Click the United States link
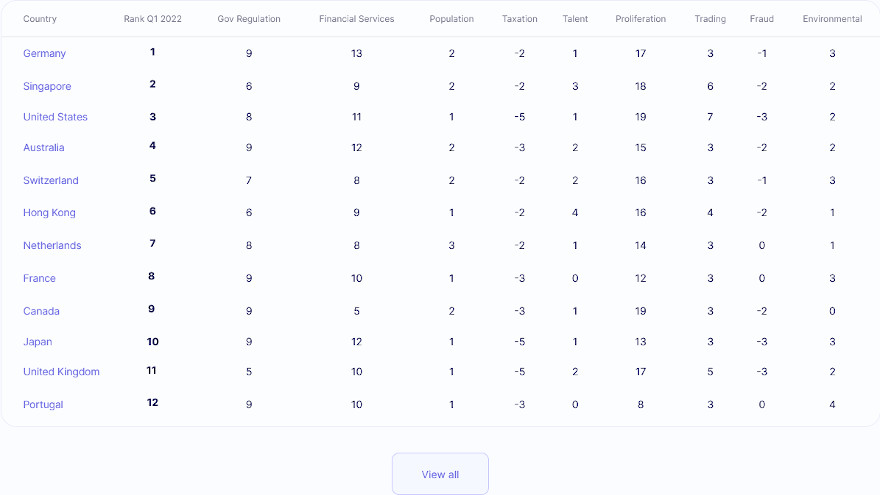The width and height of the screenshot is (880, 495). click(55, 117)
